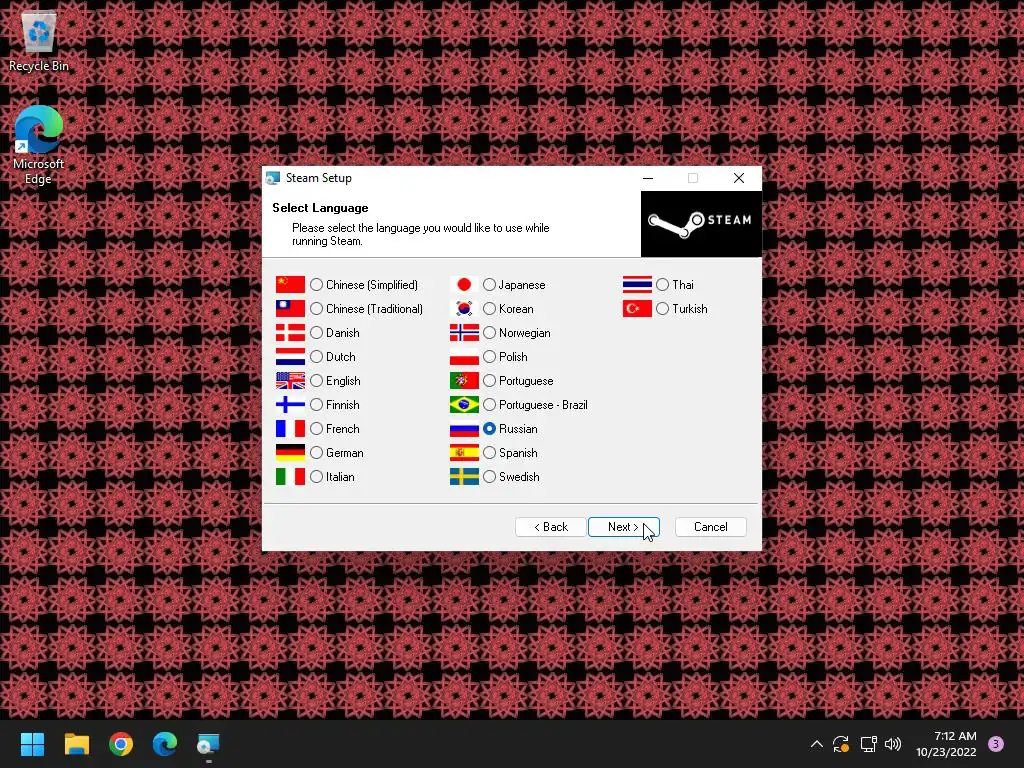Click the Thailand flag icon
This screenshot has width=1024, height=768.
click(x=637, y=285)
